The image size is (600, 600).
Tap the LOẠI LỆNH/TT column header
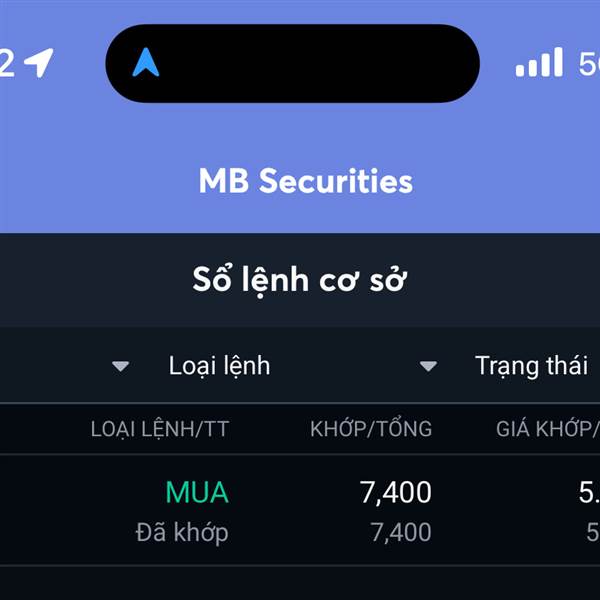(x=160, y=429)
